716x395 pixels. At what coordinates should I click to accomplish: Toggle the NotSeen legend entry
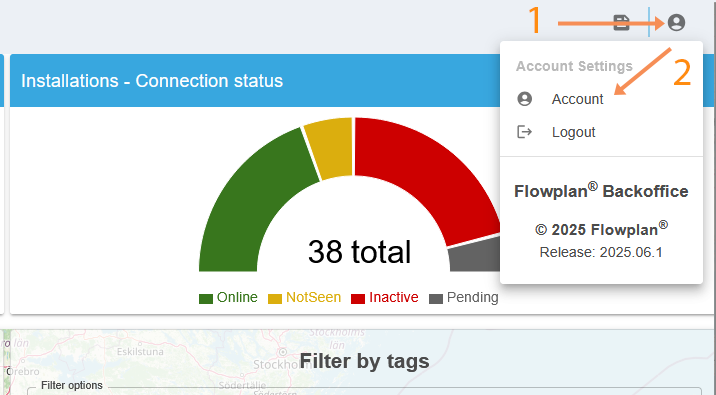pyautogui.click(x=304, y=298)
